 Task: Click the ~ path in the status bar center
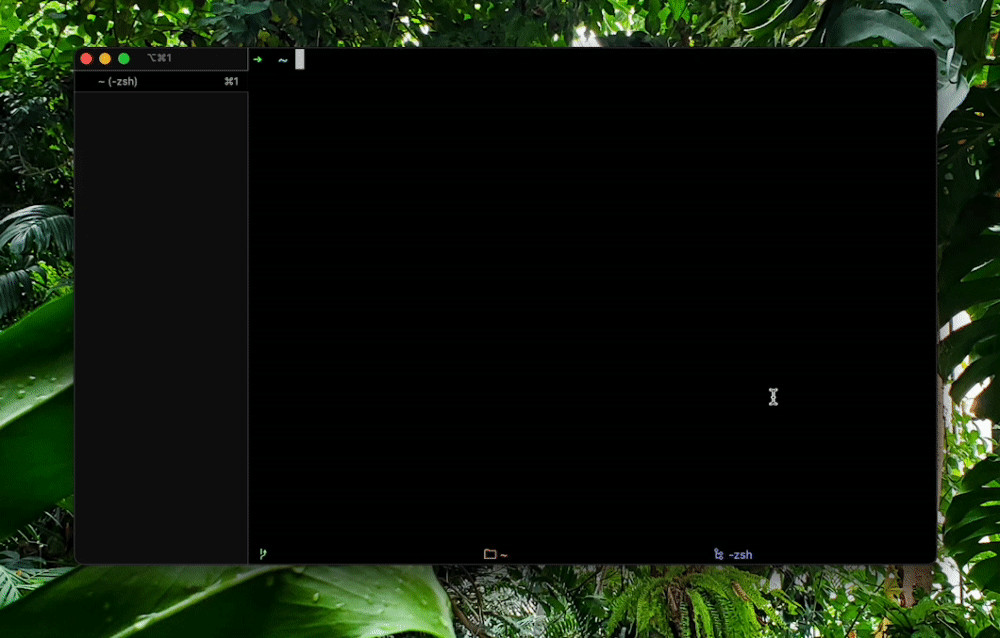[x=502, y=552]
